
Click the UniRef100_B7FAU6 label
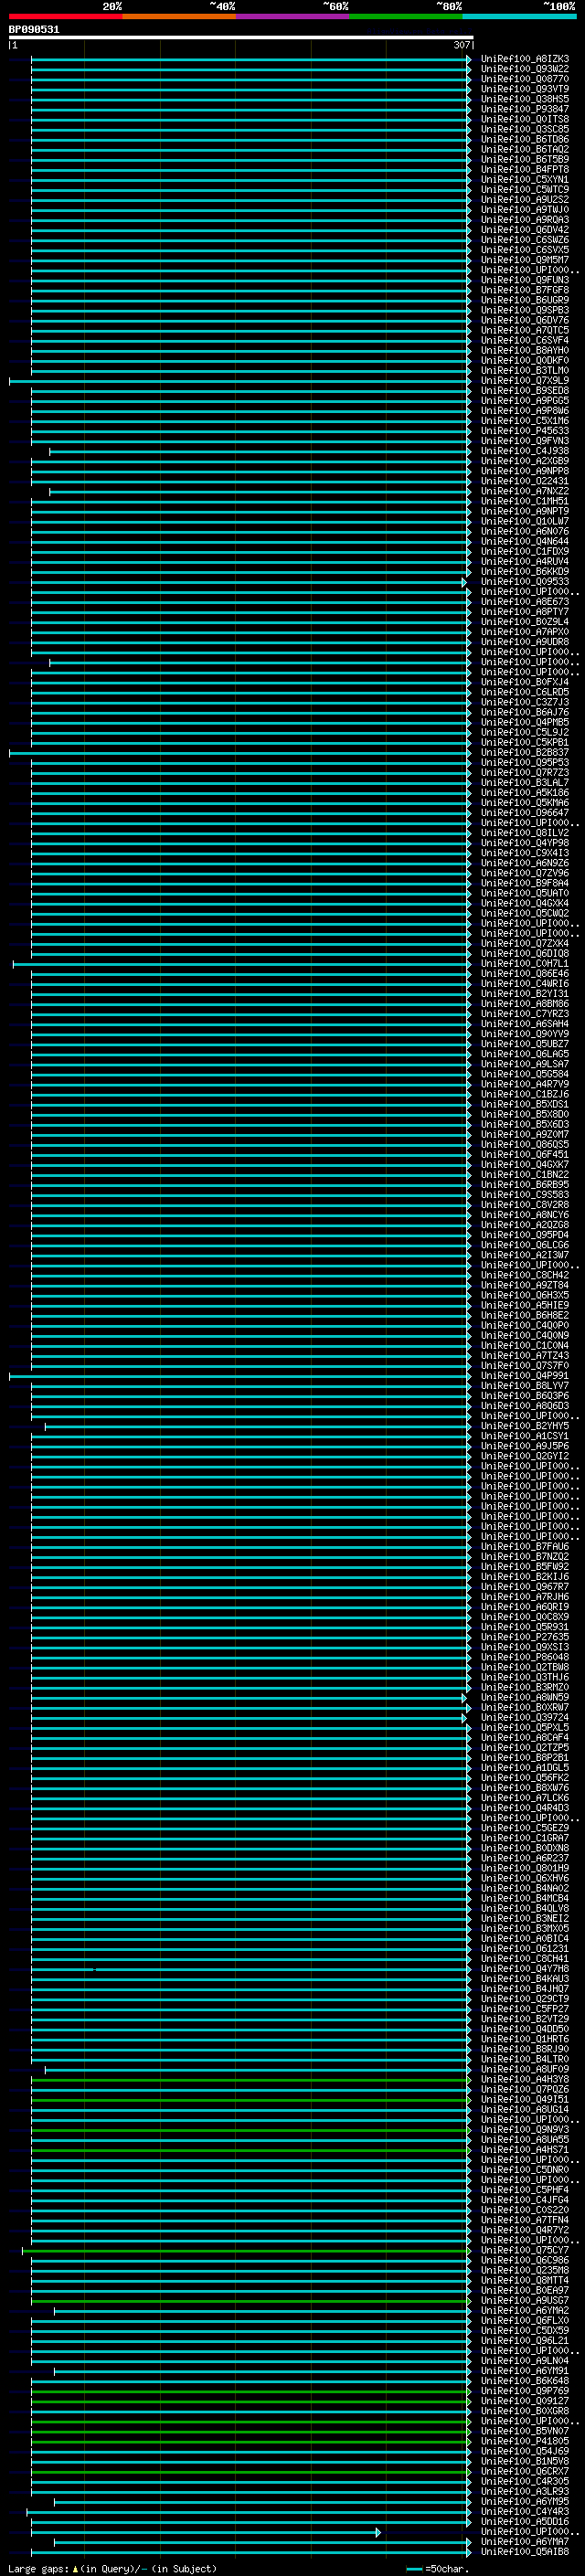pos(524,1547)
